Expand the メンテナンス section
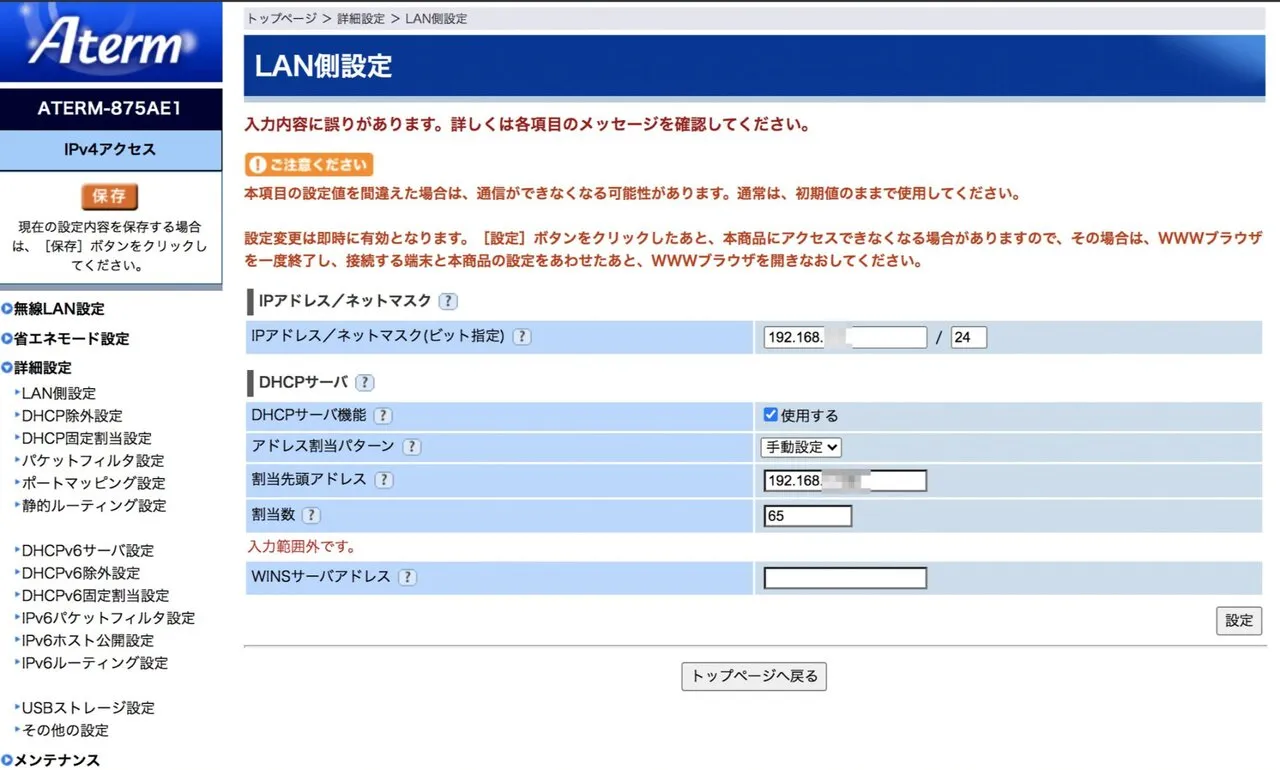 coord(56,760)
